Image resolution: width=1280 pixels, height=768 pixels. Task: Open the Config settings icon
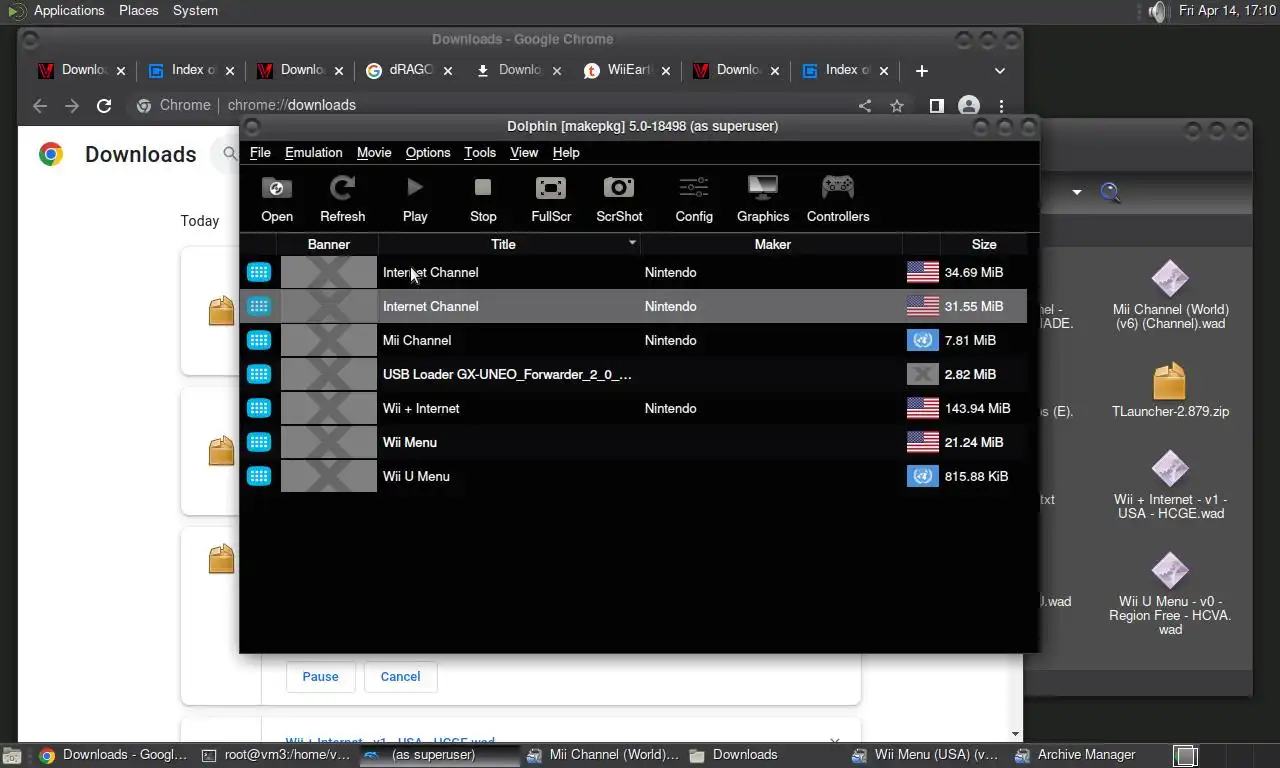[694, 199]
